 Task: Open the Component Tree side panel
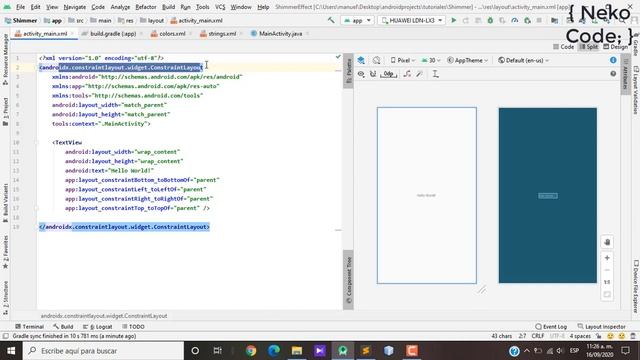(x=349, y=280)
